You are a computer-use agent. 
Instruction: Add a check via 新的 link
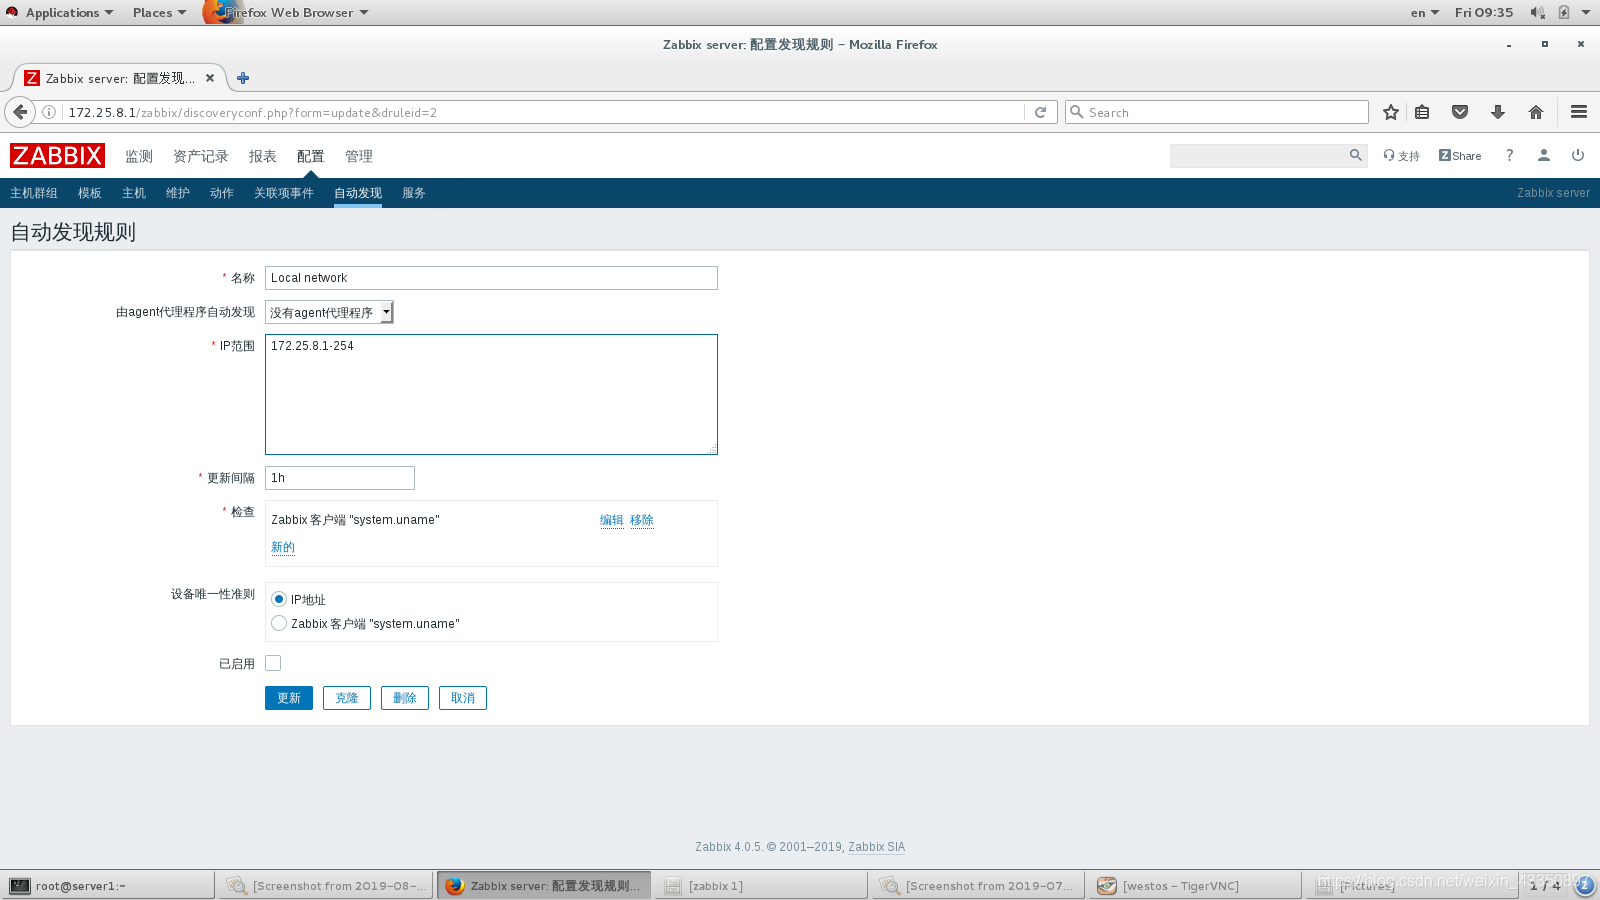tap(283, 547)
